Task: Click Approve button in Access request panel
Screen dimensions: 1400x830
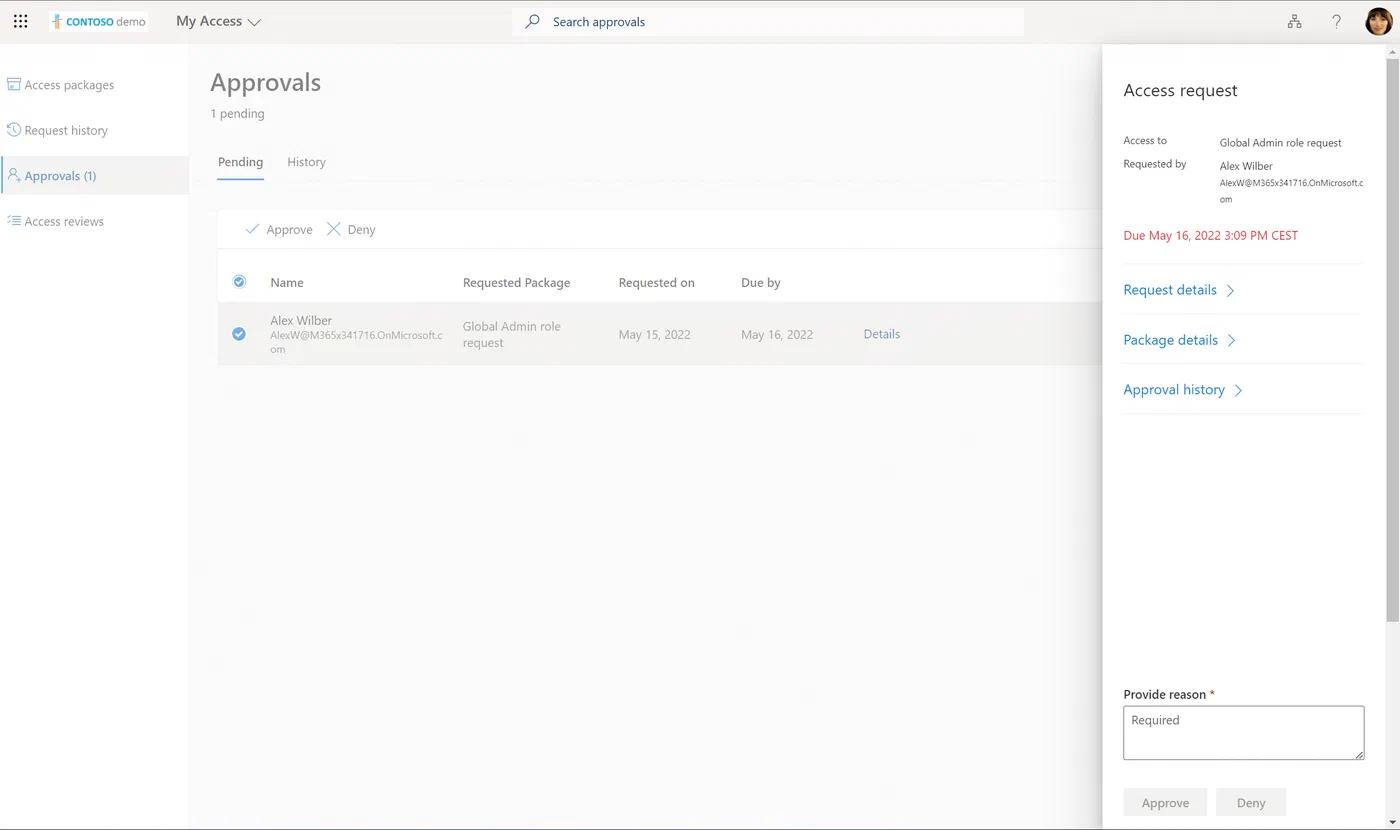Action: point(1165,803)
